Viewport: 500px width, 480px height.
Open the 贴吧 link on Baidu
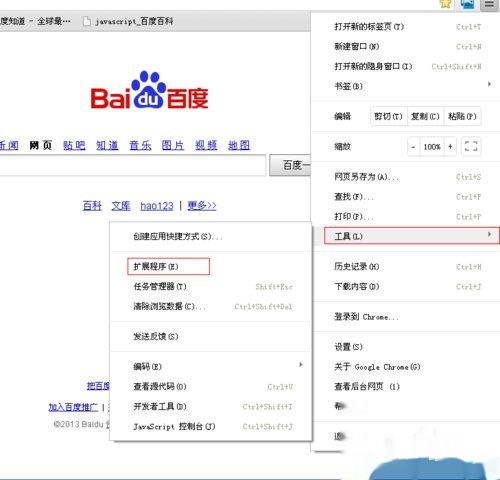tap(74, 145)
